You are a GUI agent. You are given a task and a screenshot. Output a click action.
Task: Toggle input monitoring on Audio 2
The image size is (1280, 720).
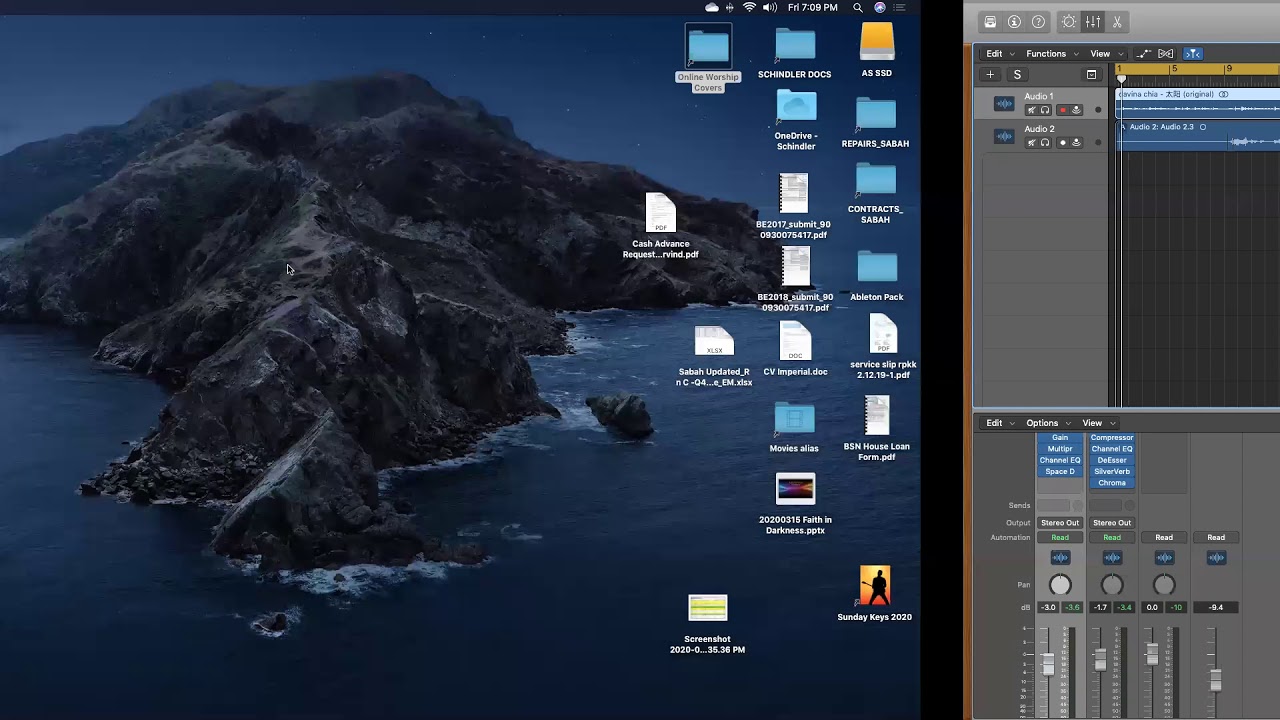click(1076, 143)
